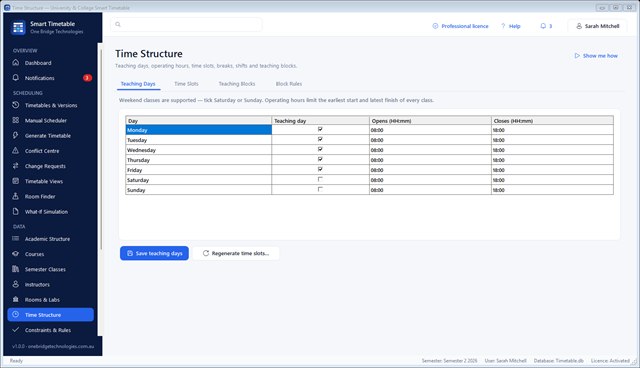Click the Change Requests arrows icon
Viewport: 640px width, 368px height.
point(16,166)
